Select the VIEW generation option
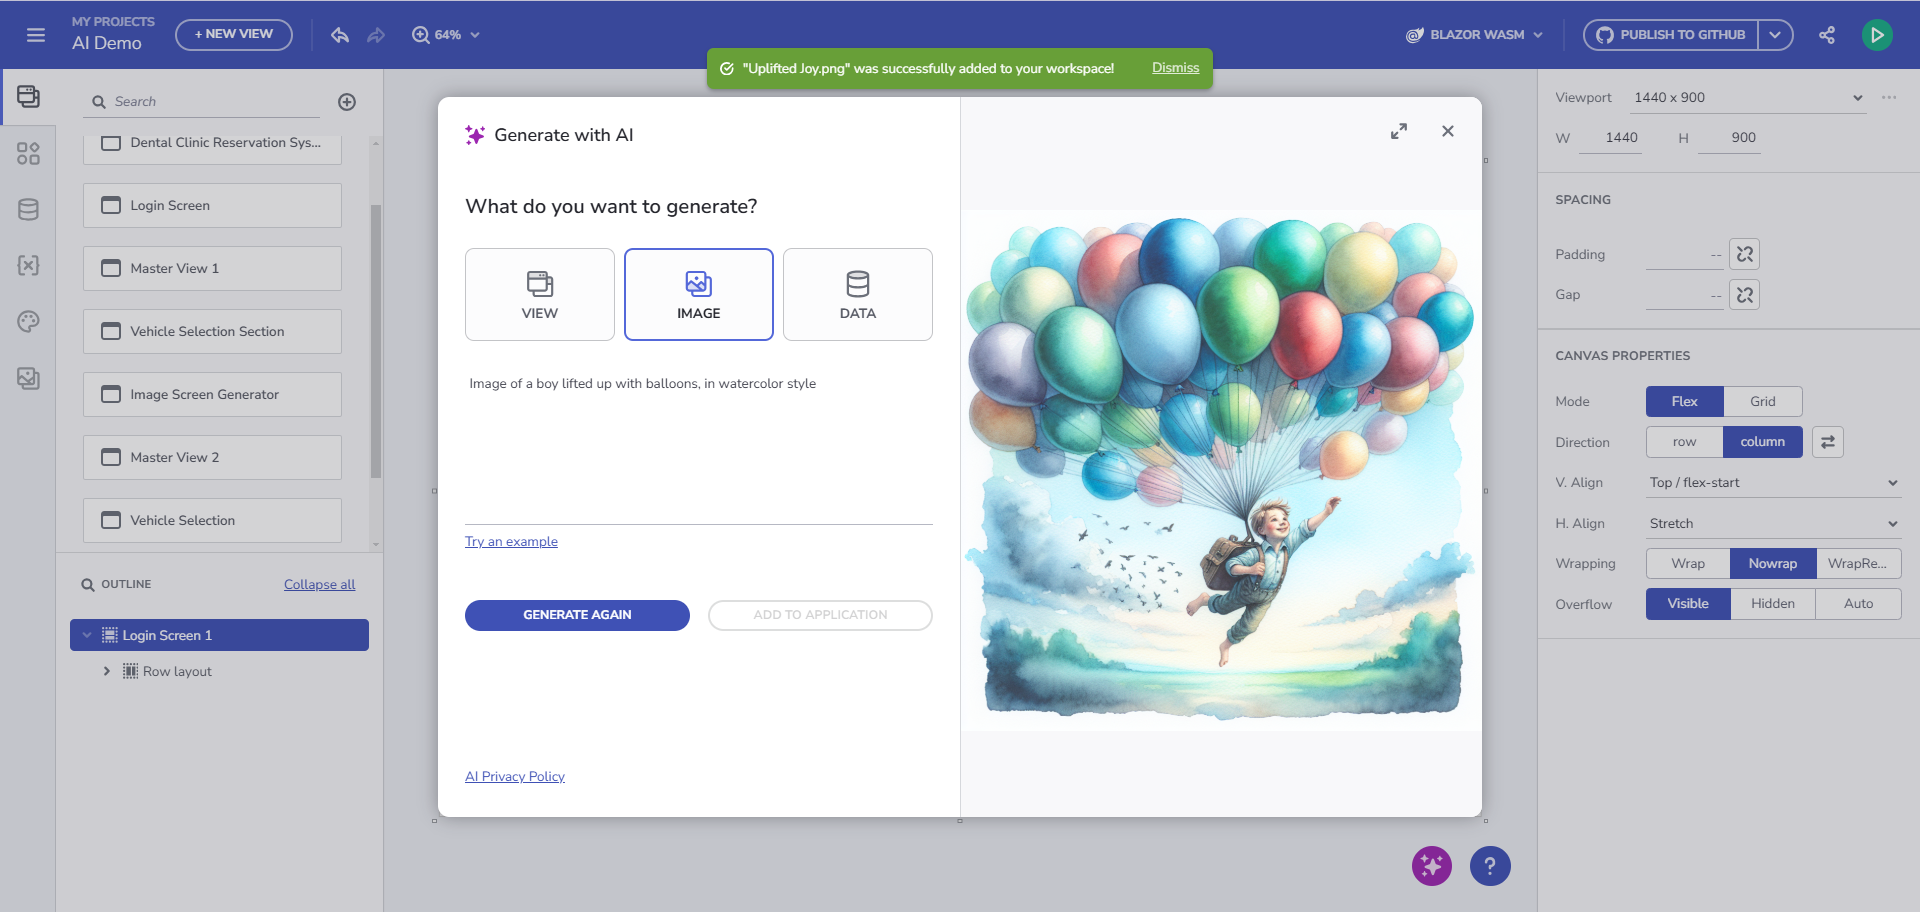This screenshot has width=1920, height=912. (540, 295)
